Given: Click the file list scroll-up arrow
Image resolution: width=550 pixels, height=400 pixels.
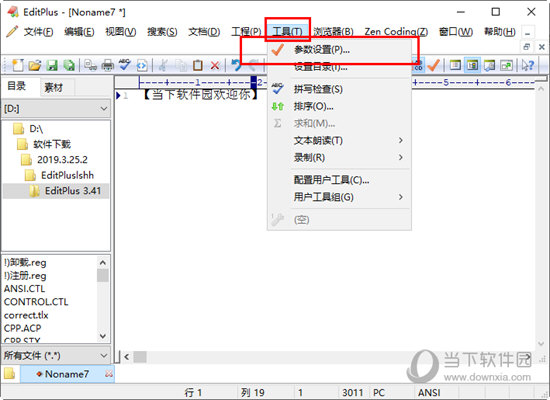Looking at the screenshot, I should pos(103,262).
